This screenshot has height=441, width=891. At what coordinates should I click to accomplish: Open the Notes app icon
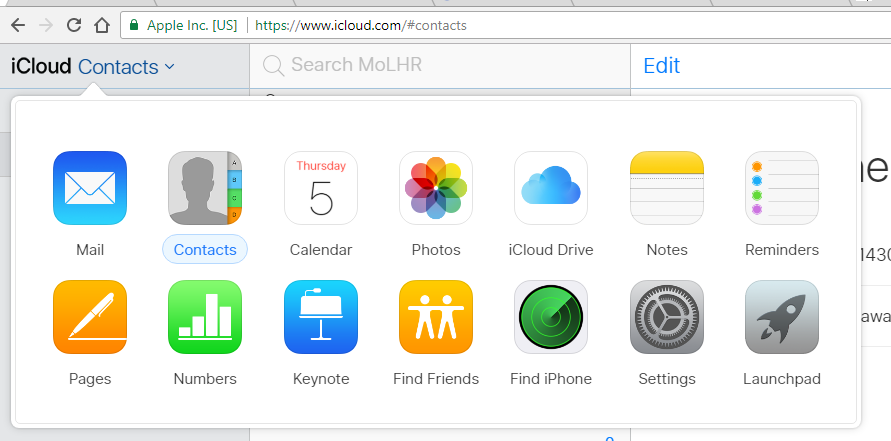(x=667, y=188)
